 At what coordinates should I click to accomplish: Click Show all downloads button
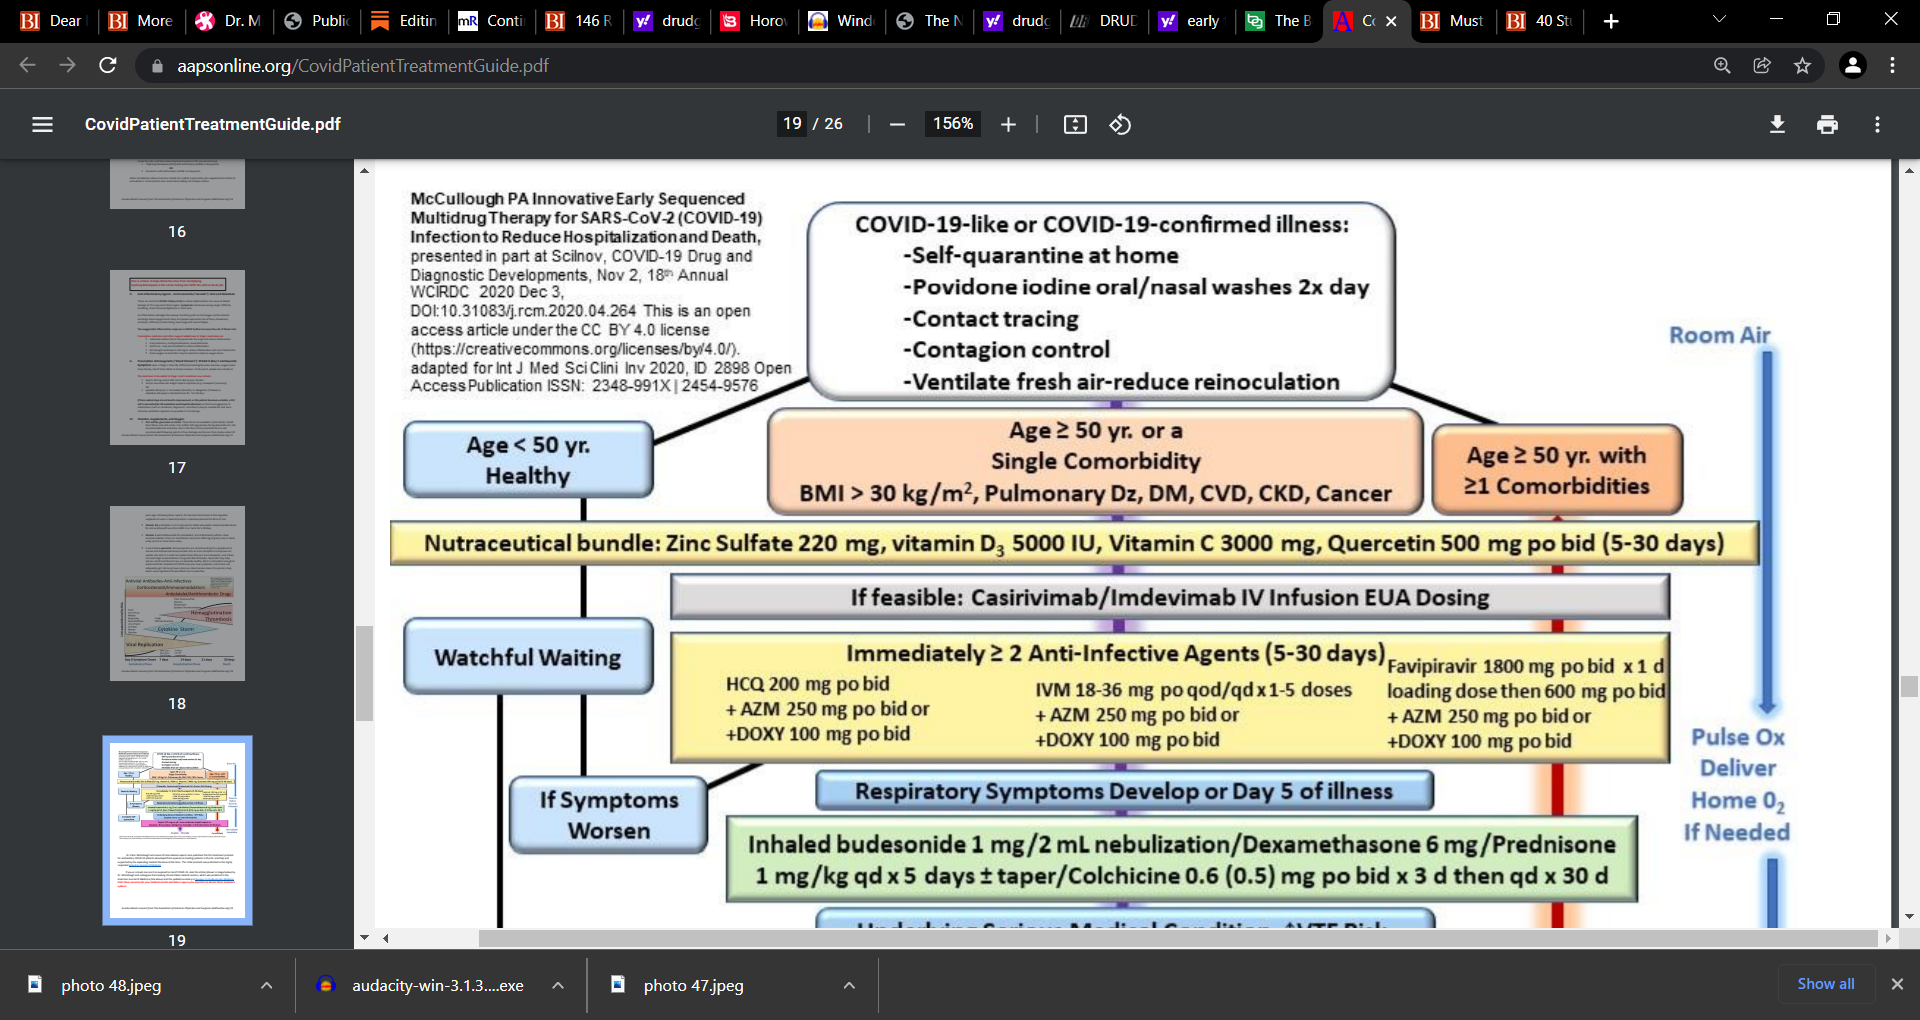1825,984
